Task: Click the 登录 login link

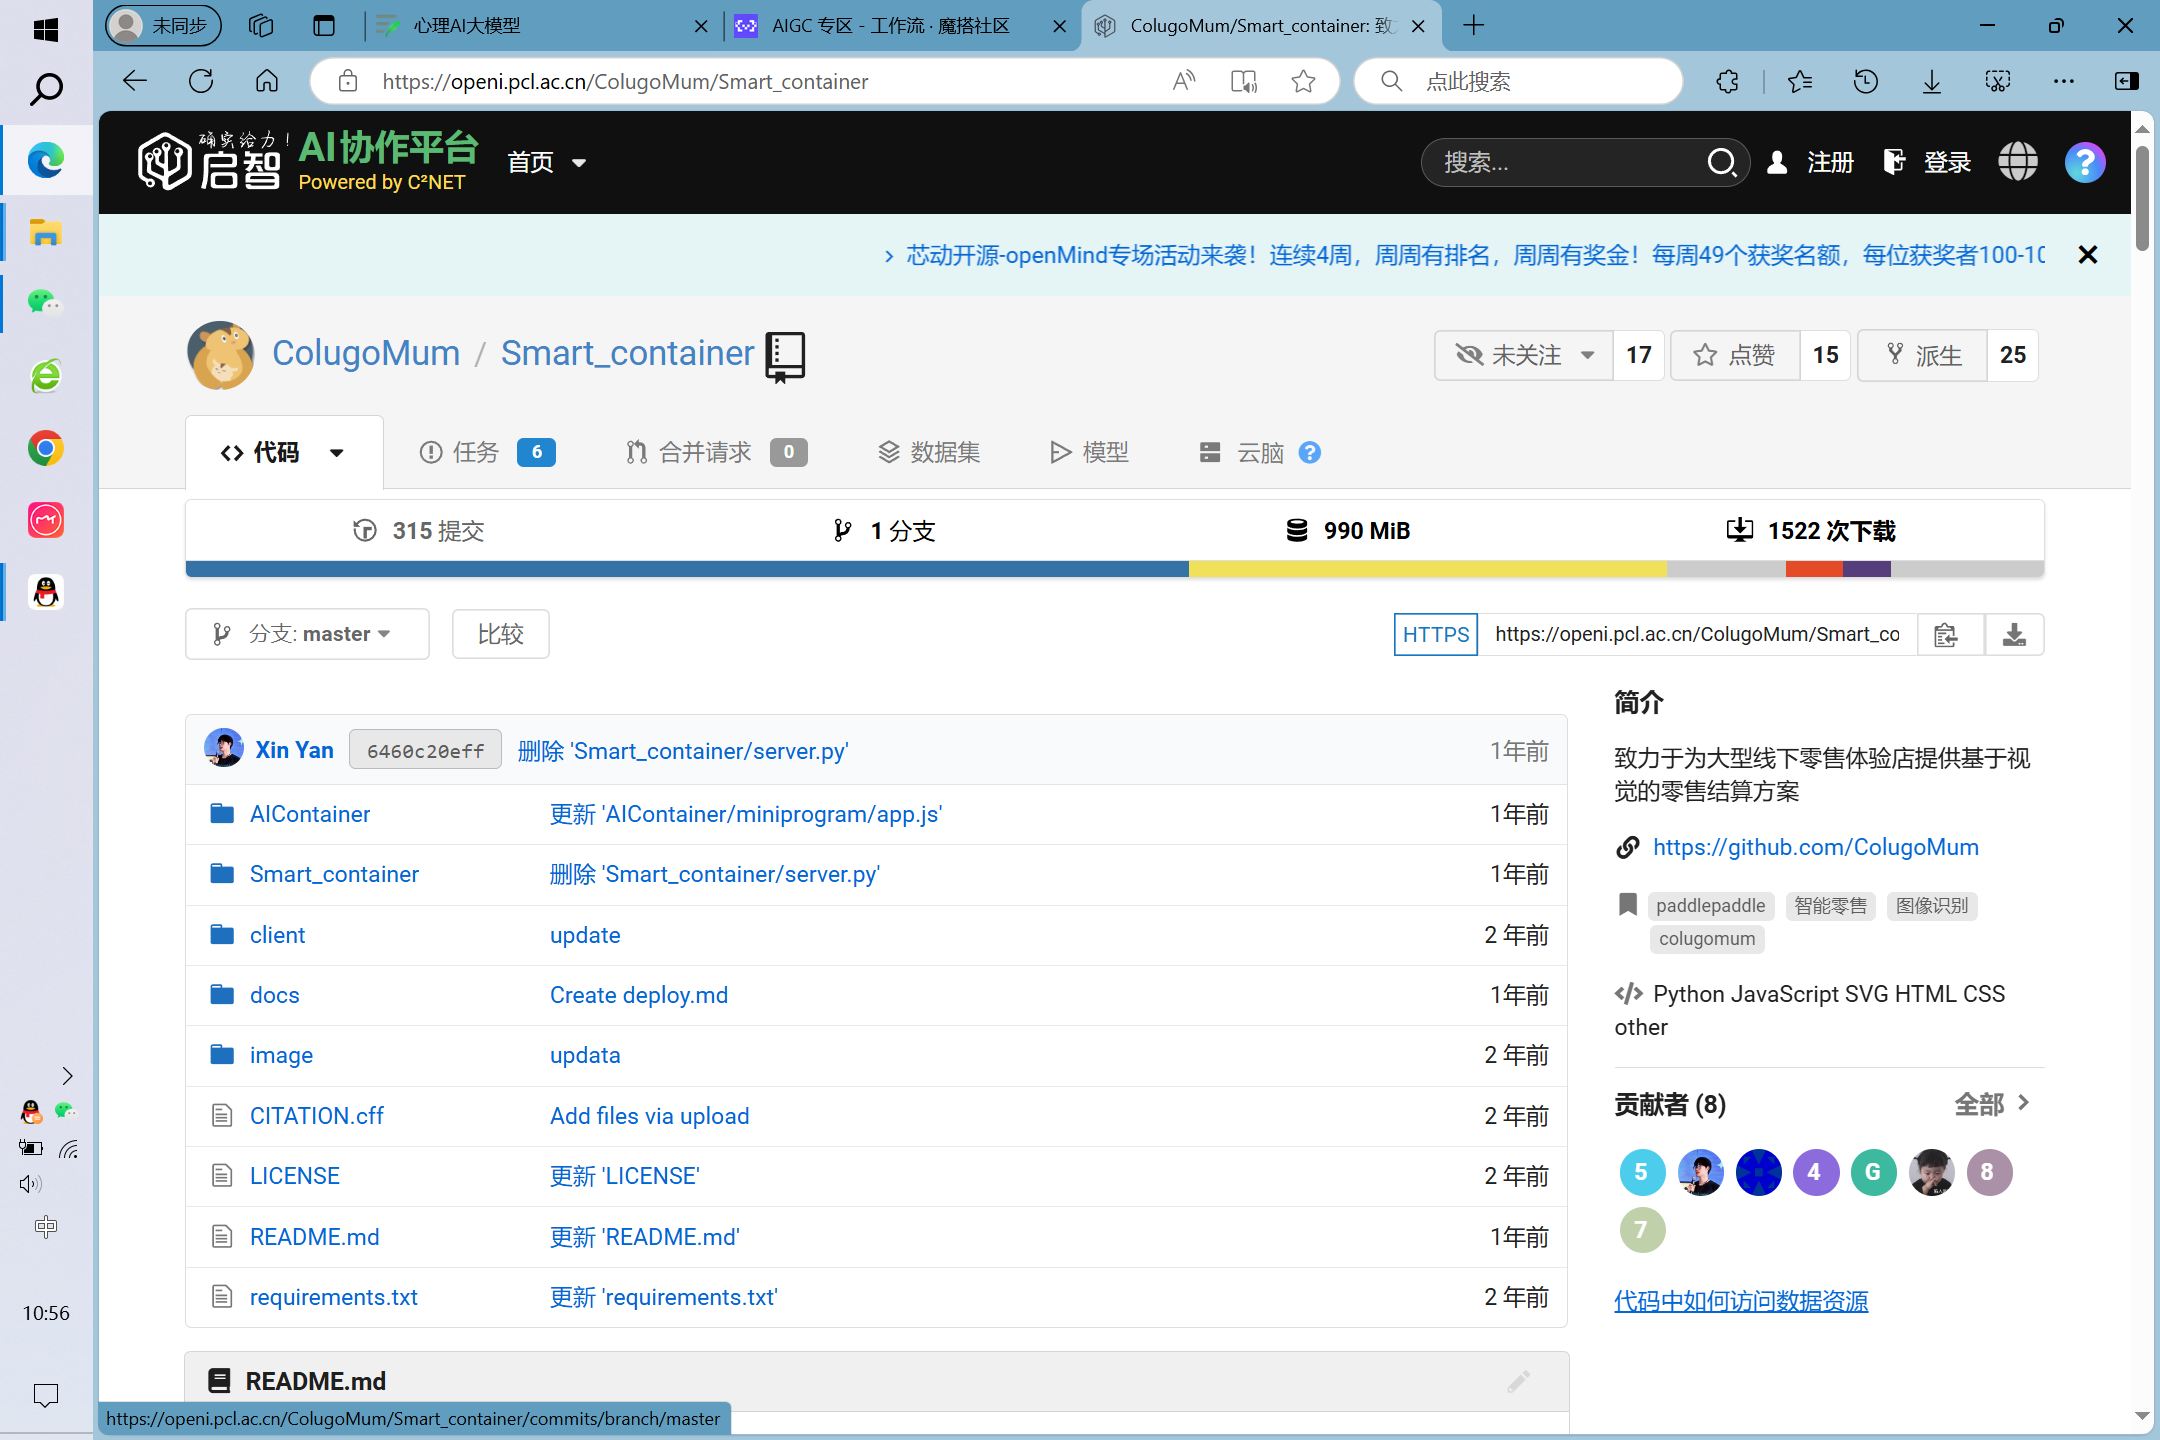Action: pos(1927,162)
